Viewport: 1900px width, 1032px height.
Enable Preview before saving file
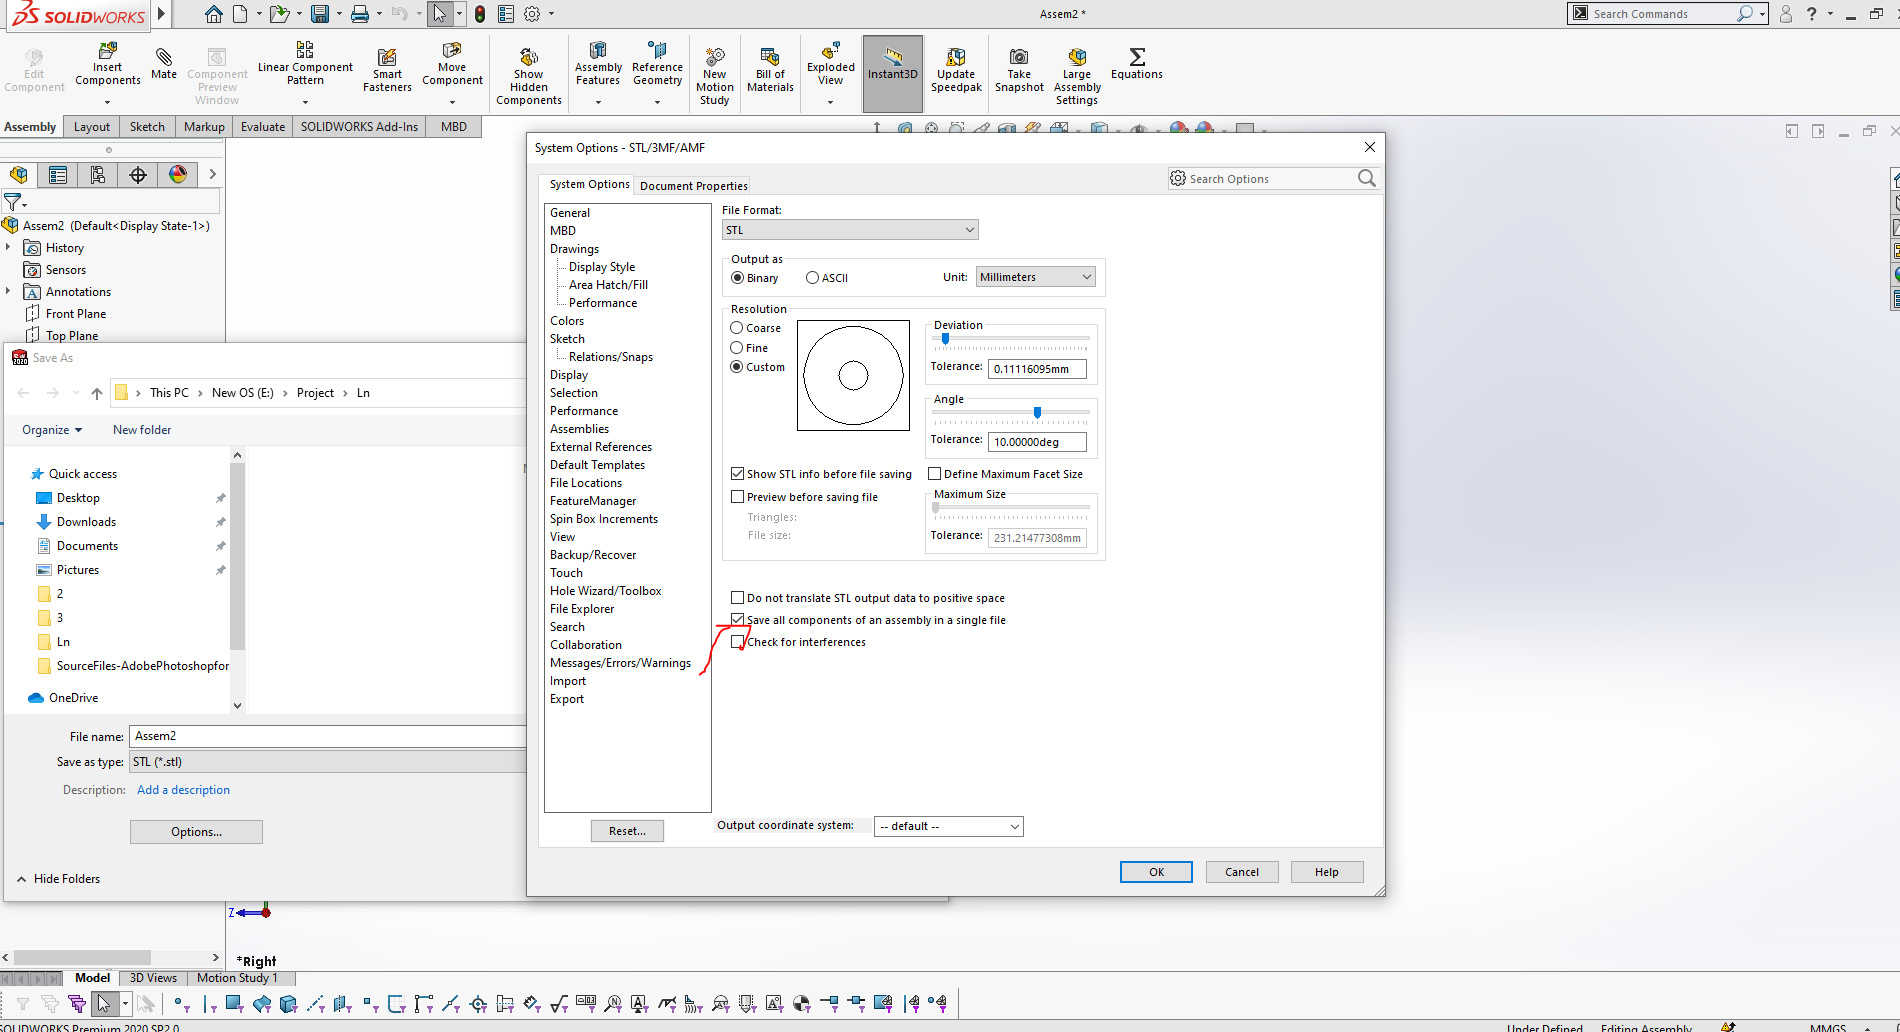(737, 497)
